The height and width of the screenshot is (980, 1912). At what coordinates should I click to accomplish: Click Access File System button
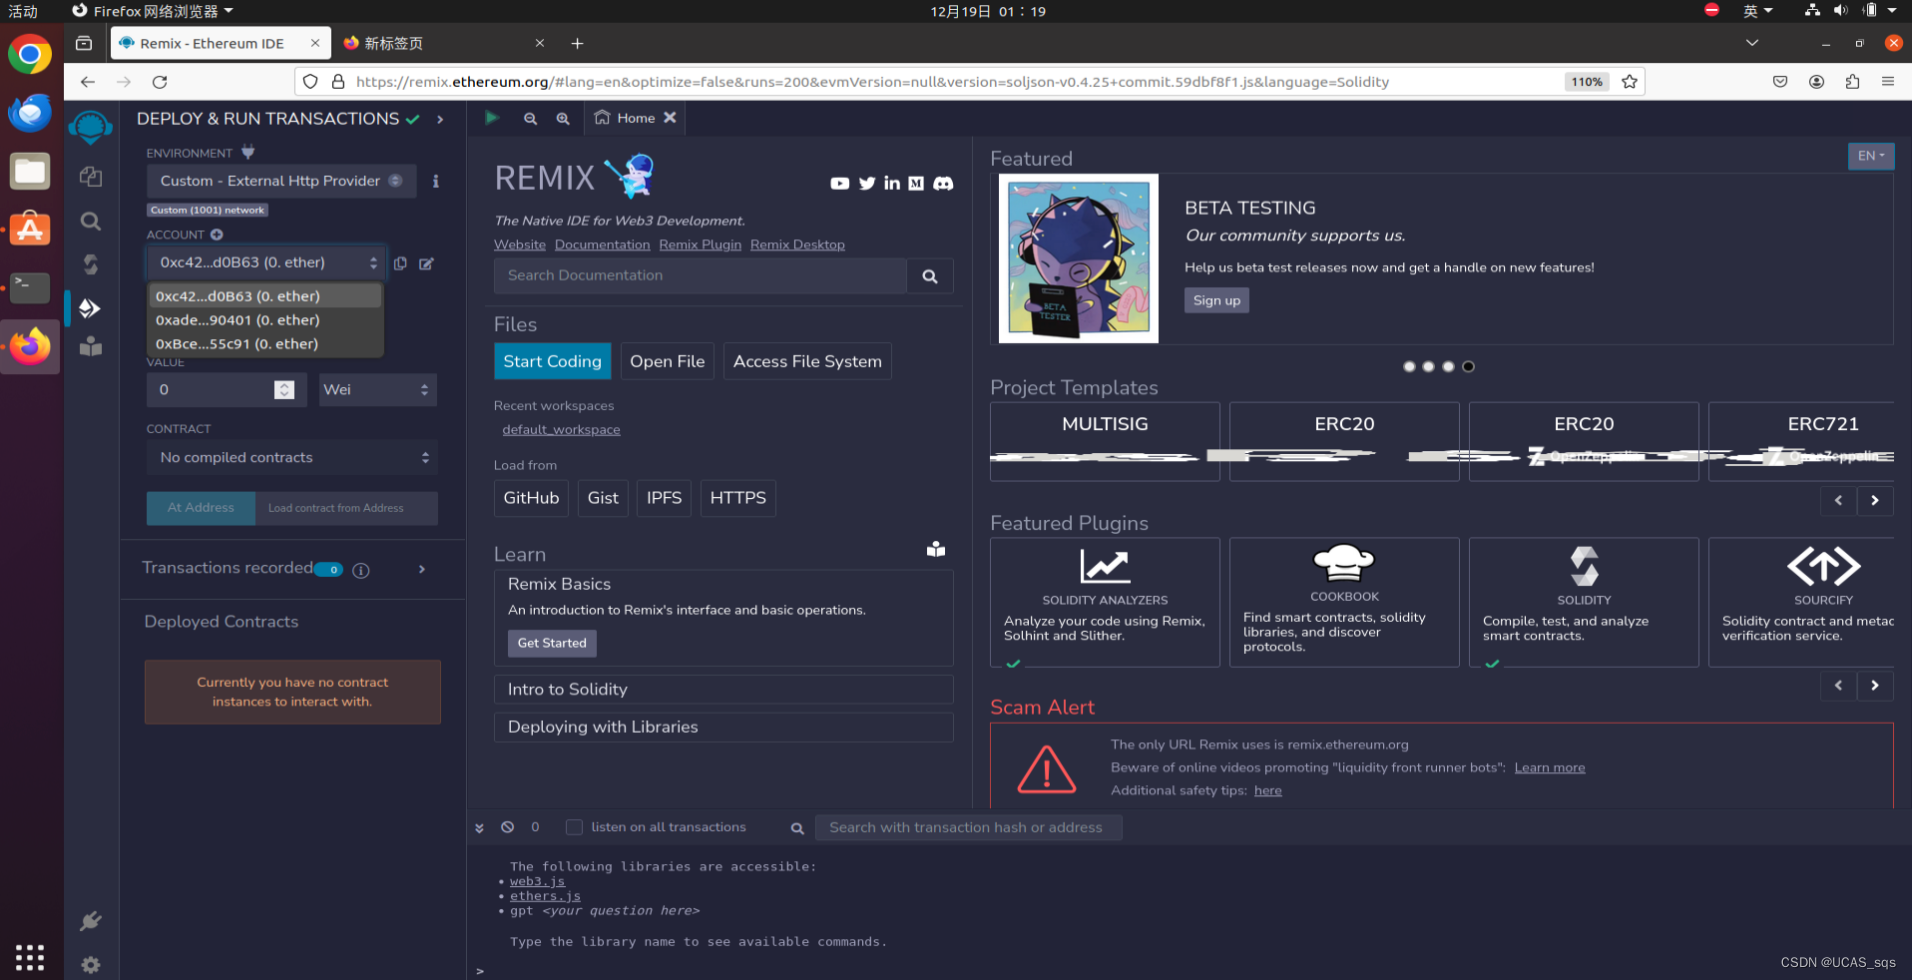(807, 361)
